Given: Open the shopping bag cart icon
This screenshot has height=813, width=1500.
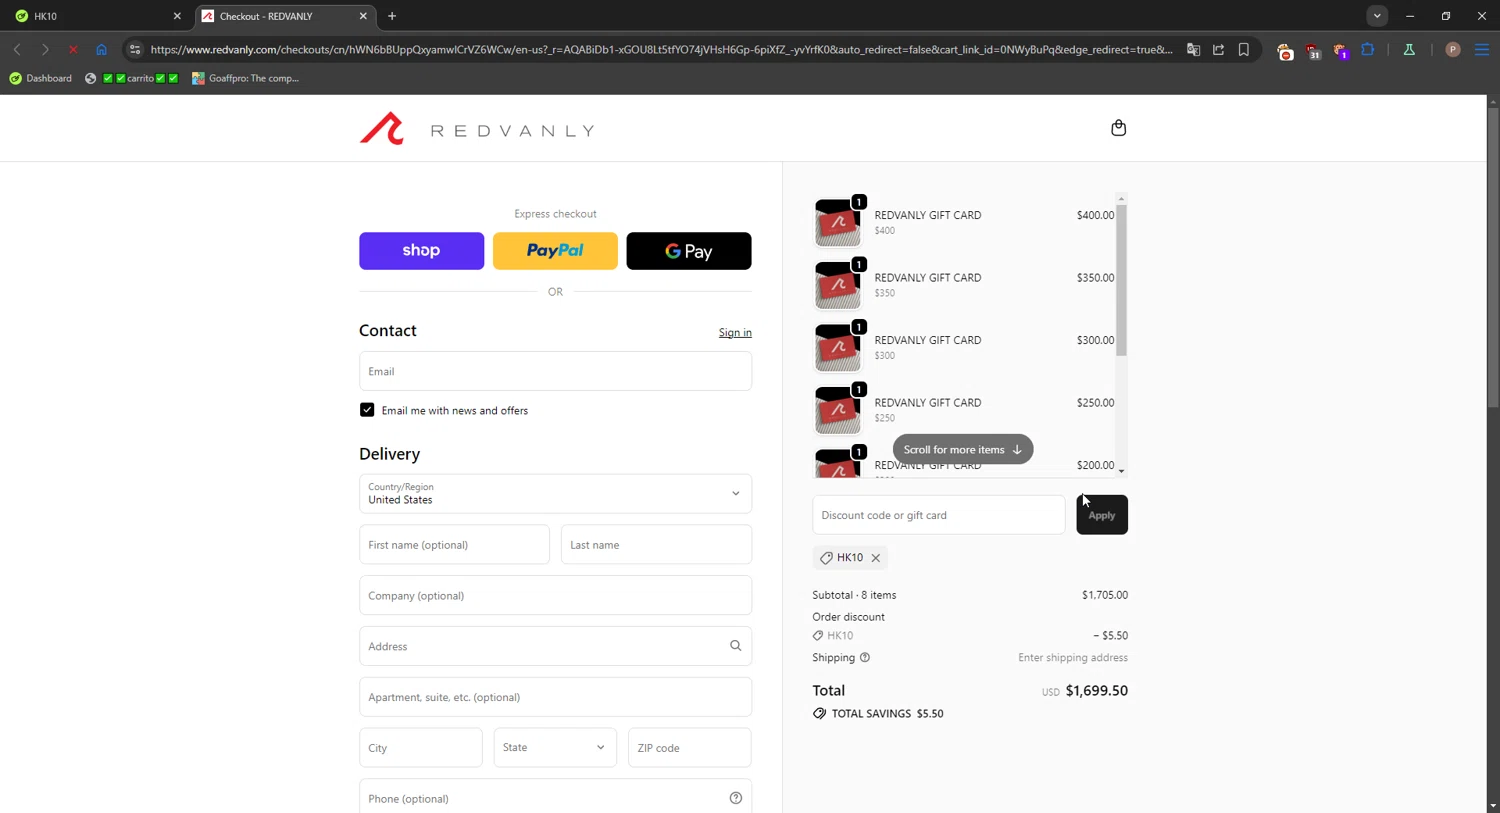Looking at the screenshot, I should click(x=1118, y=128).
